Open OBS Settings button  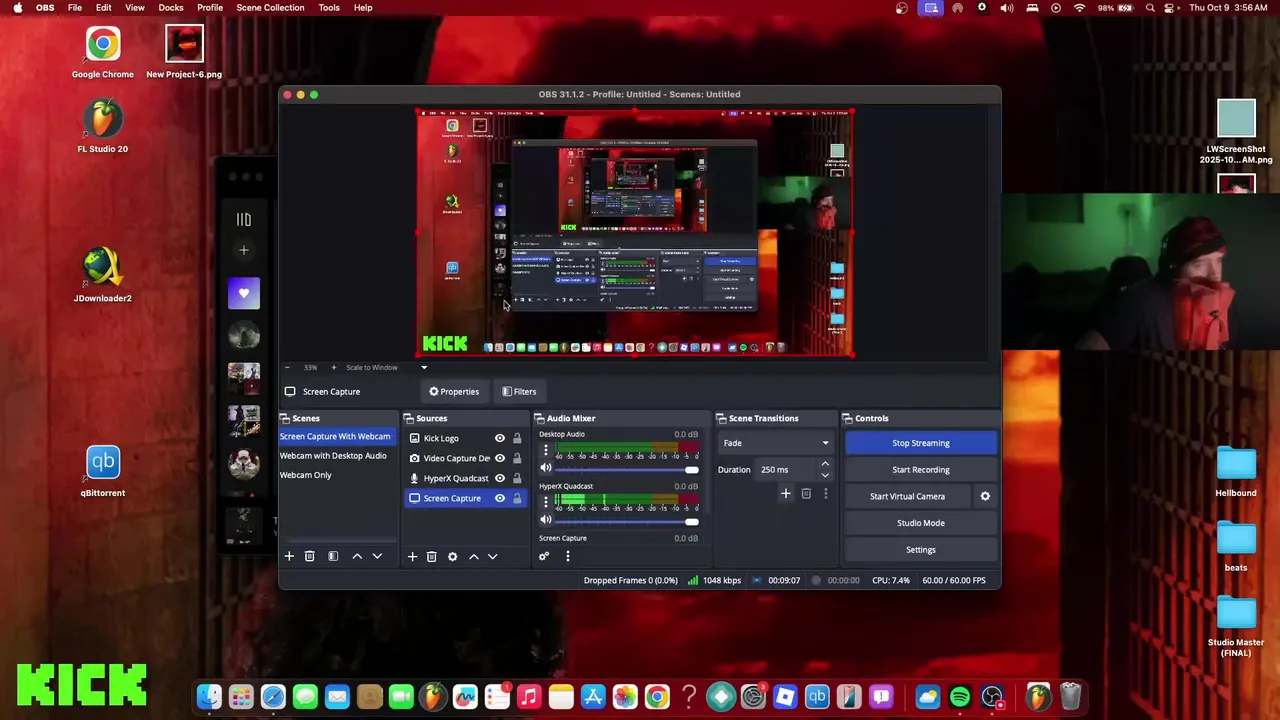coord(921,550)
